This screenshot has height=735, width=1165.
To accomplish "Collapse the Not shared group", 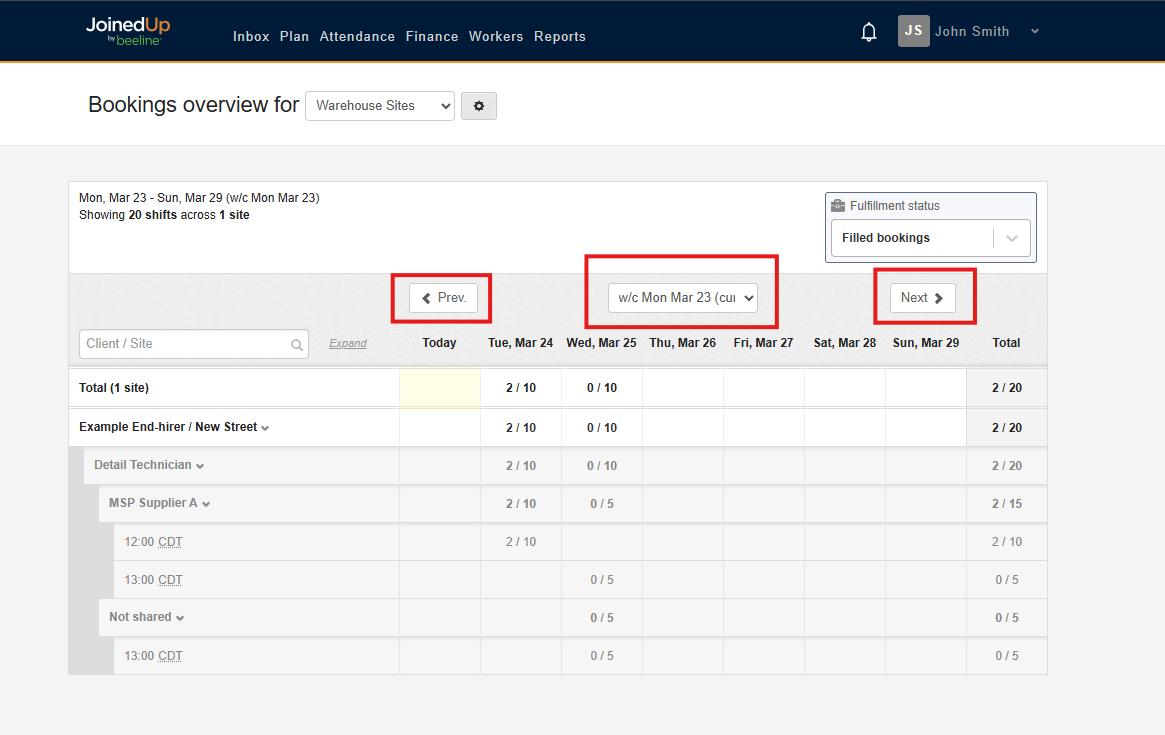I will pyautogui.click(x=180, y=618).
